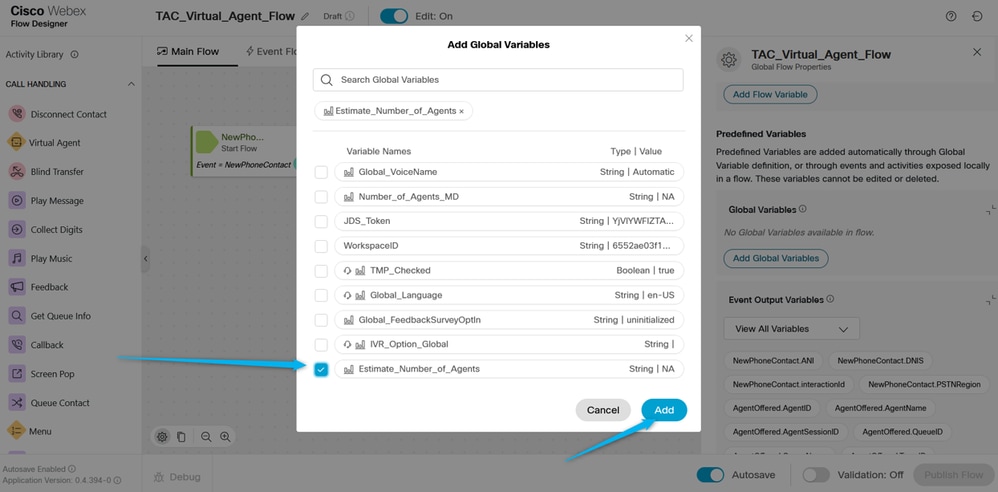
Task: Uncheck the Estimate_Number_of_Agents checkbox
Action: tap(321, 369)
